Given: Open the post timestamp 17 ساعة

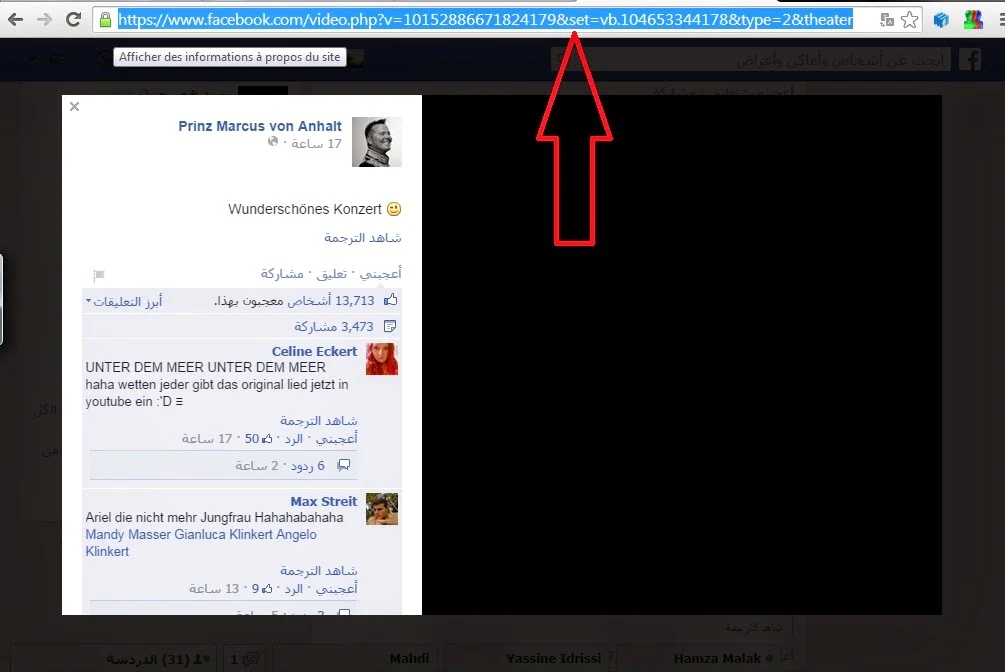Looking at the screenshot, I should click(x=317, y=144).
